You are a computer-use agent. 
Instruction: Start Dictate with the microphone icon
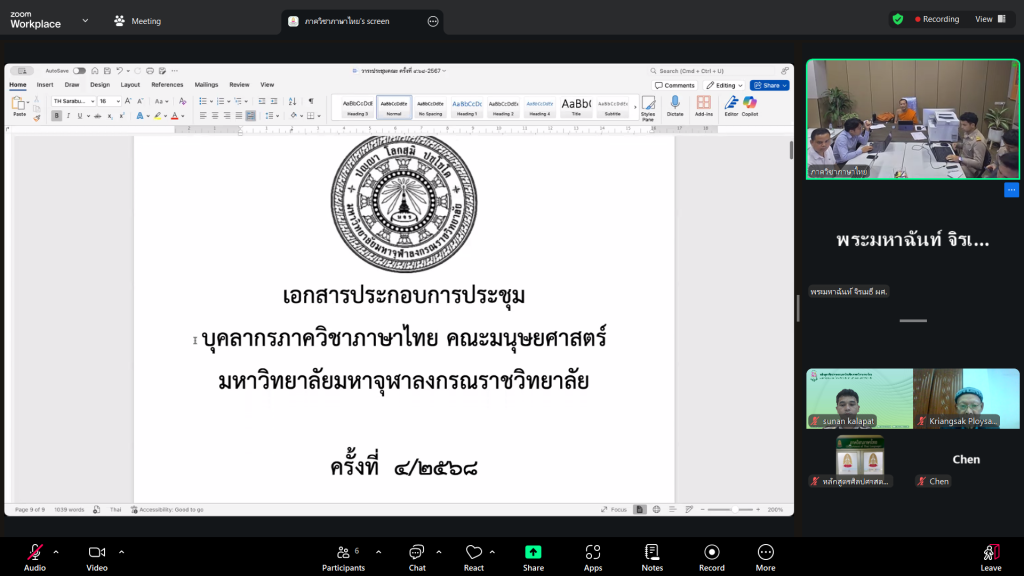(x=675, y=106)
